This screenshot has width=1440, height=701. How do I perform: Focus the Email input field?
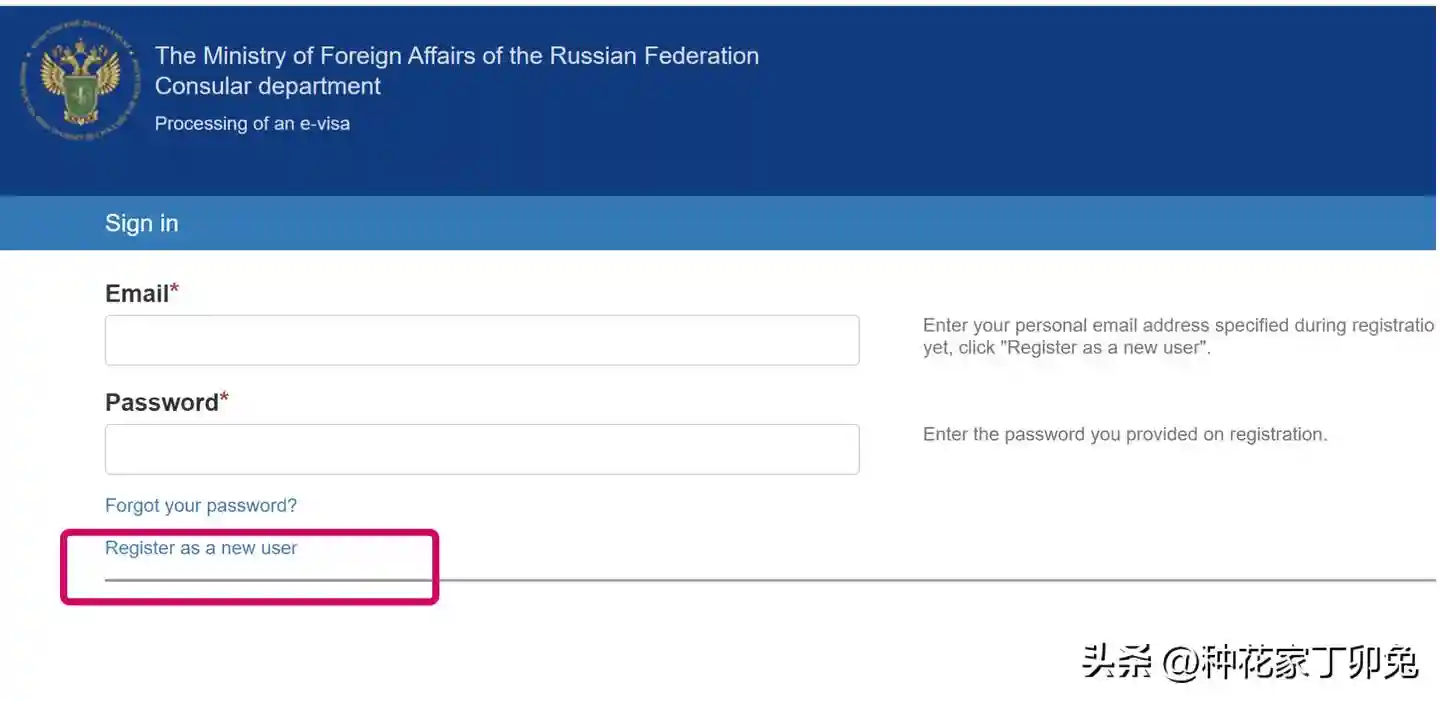pos(481,340)
